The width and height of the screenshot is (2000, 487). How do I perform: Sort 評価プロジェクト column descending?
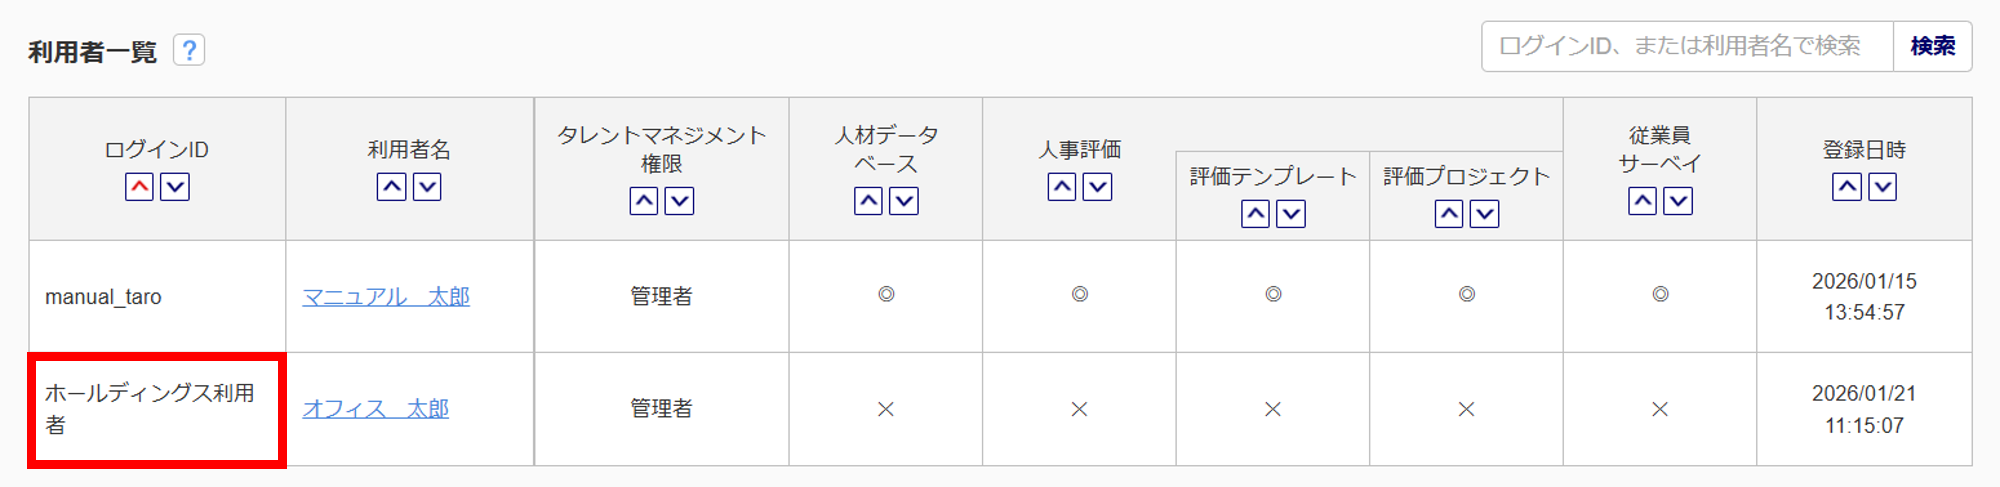tap(1485, 214)
